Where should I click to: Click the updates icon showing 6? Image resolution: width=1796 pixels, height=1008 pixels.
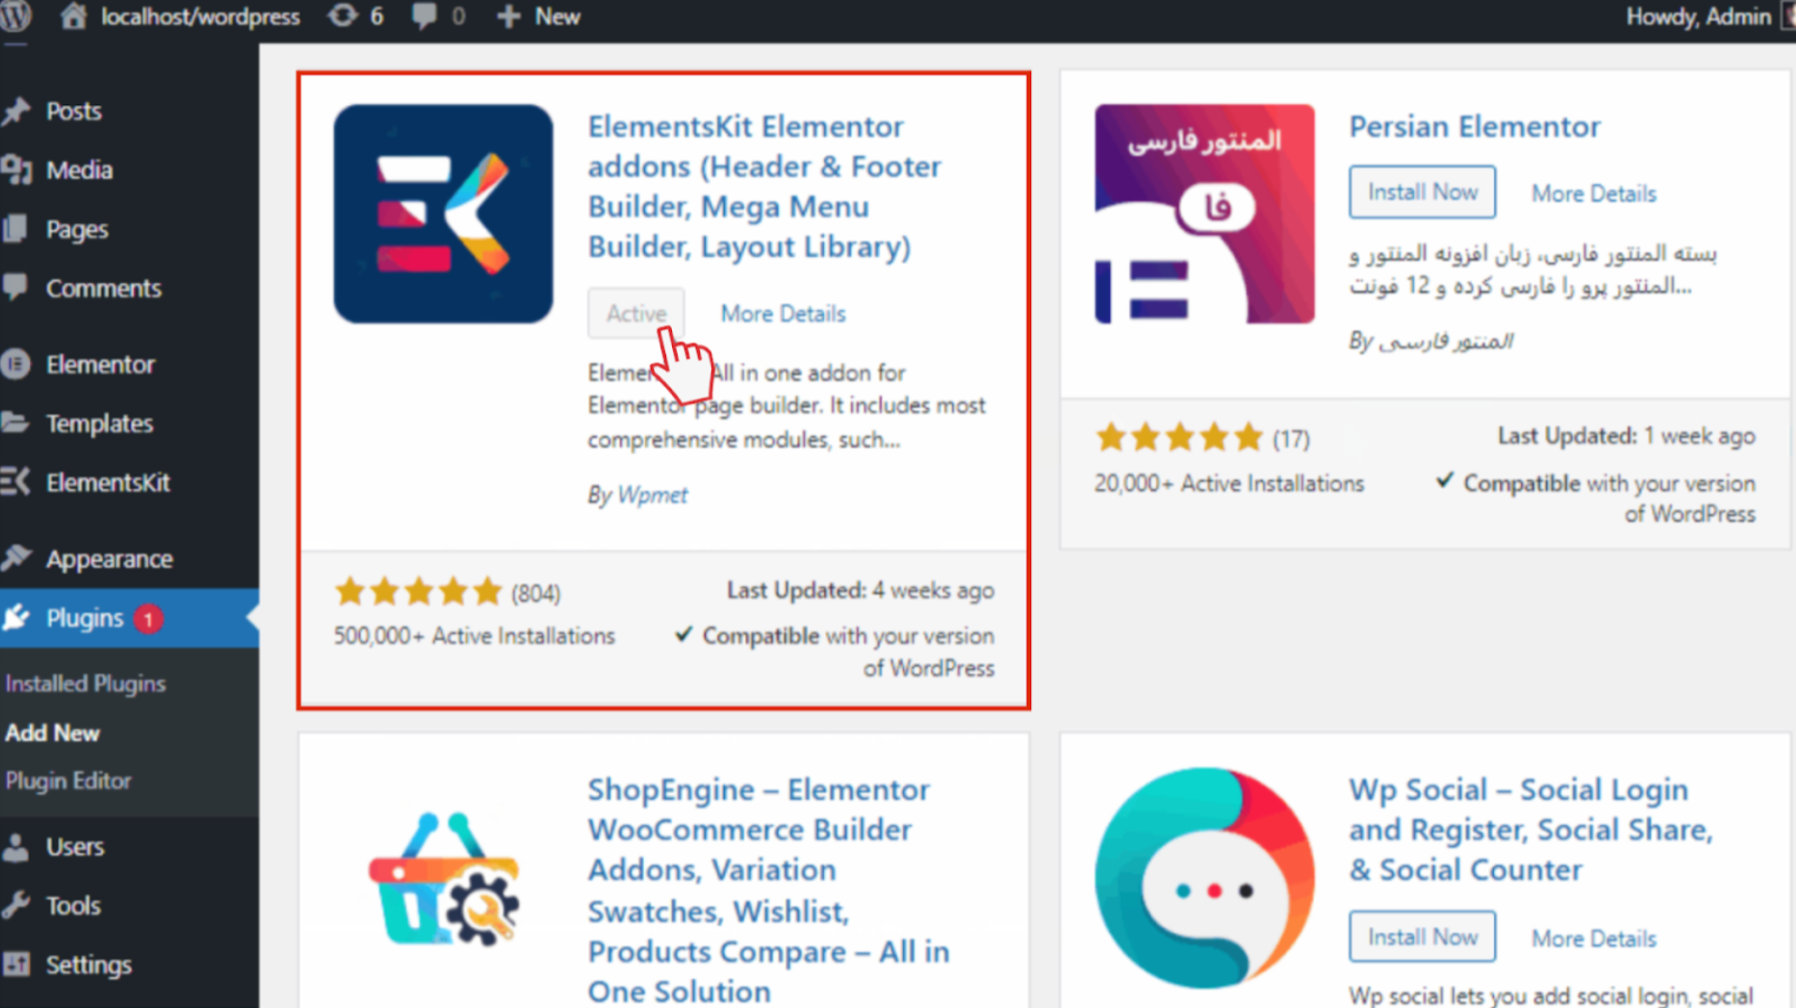(342, 16)
